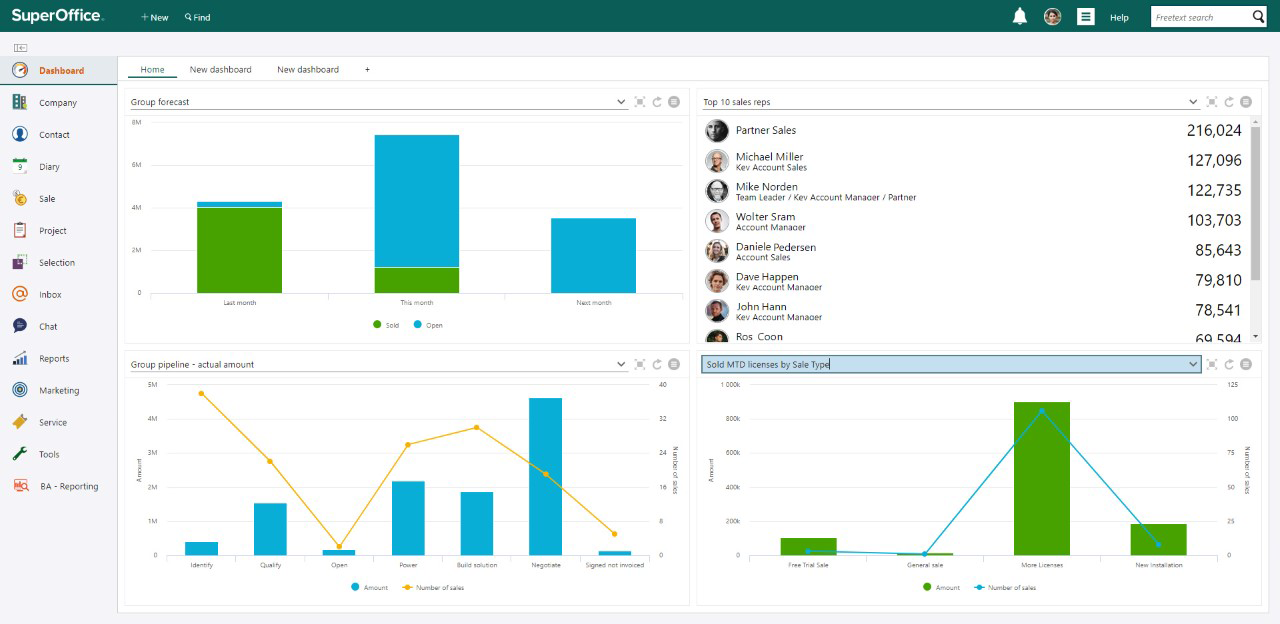Open the Sale section icon
Image resolution: width=1280 pixels, height=624 pixels.
(20, 198)
